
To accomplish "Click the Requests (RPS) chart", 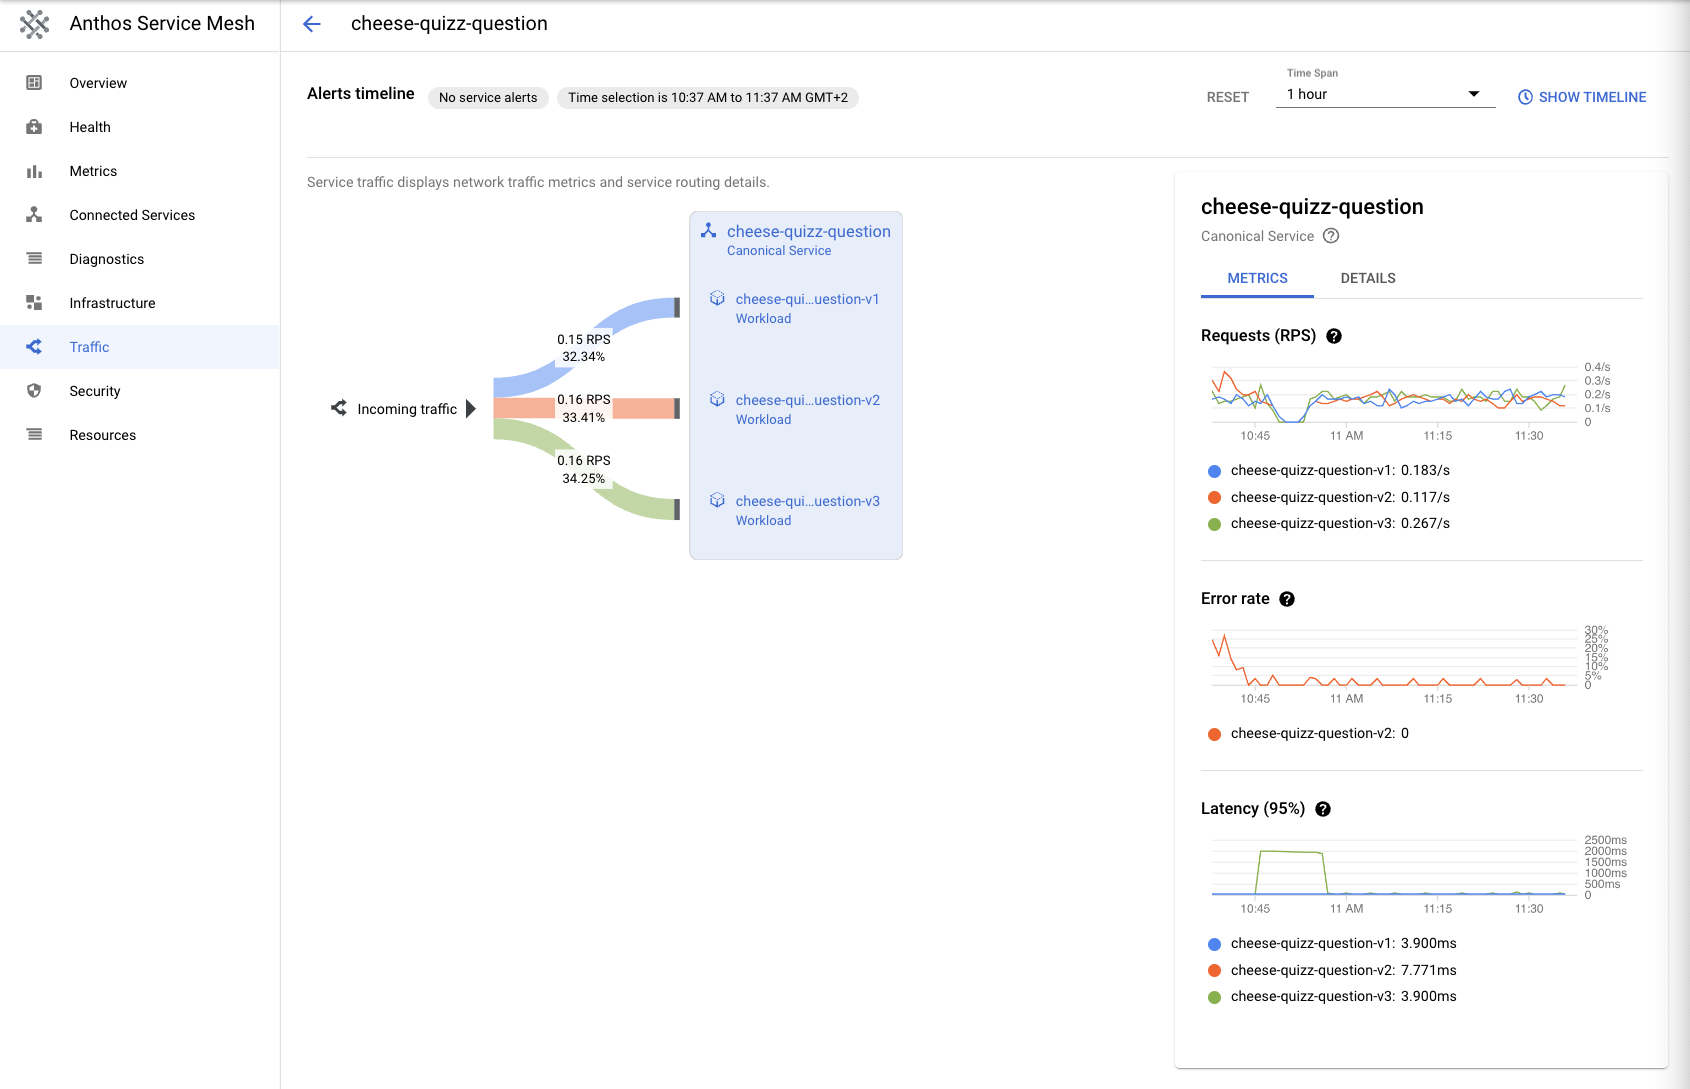I will [x=1394, y=395].
